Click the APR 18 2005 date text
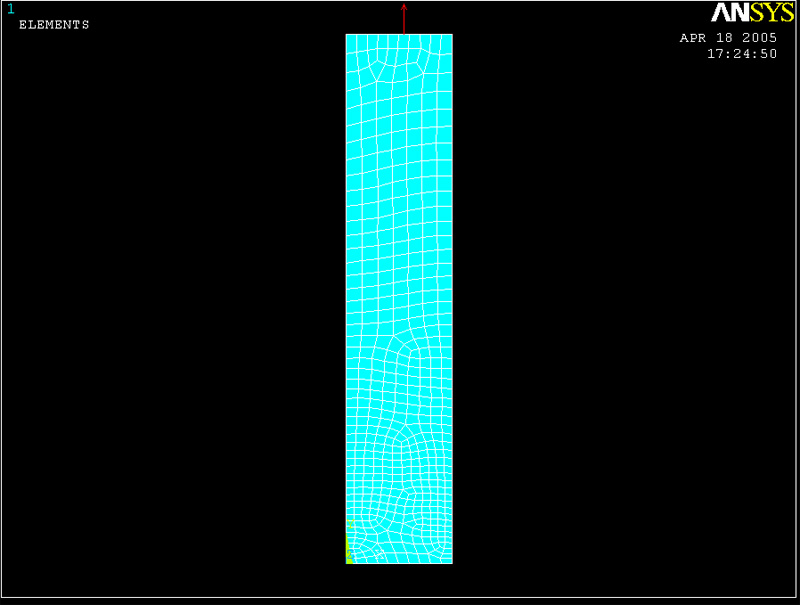Viewport: 800px width, 605px height. (x=728, y=38)
